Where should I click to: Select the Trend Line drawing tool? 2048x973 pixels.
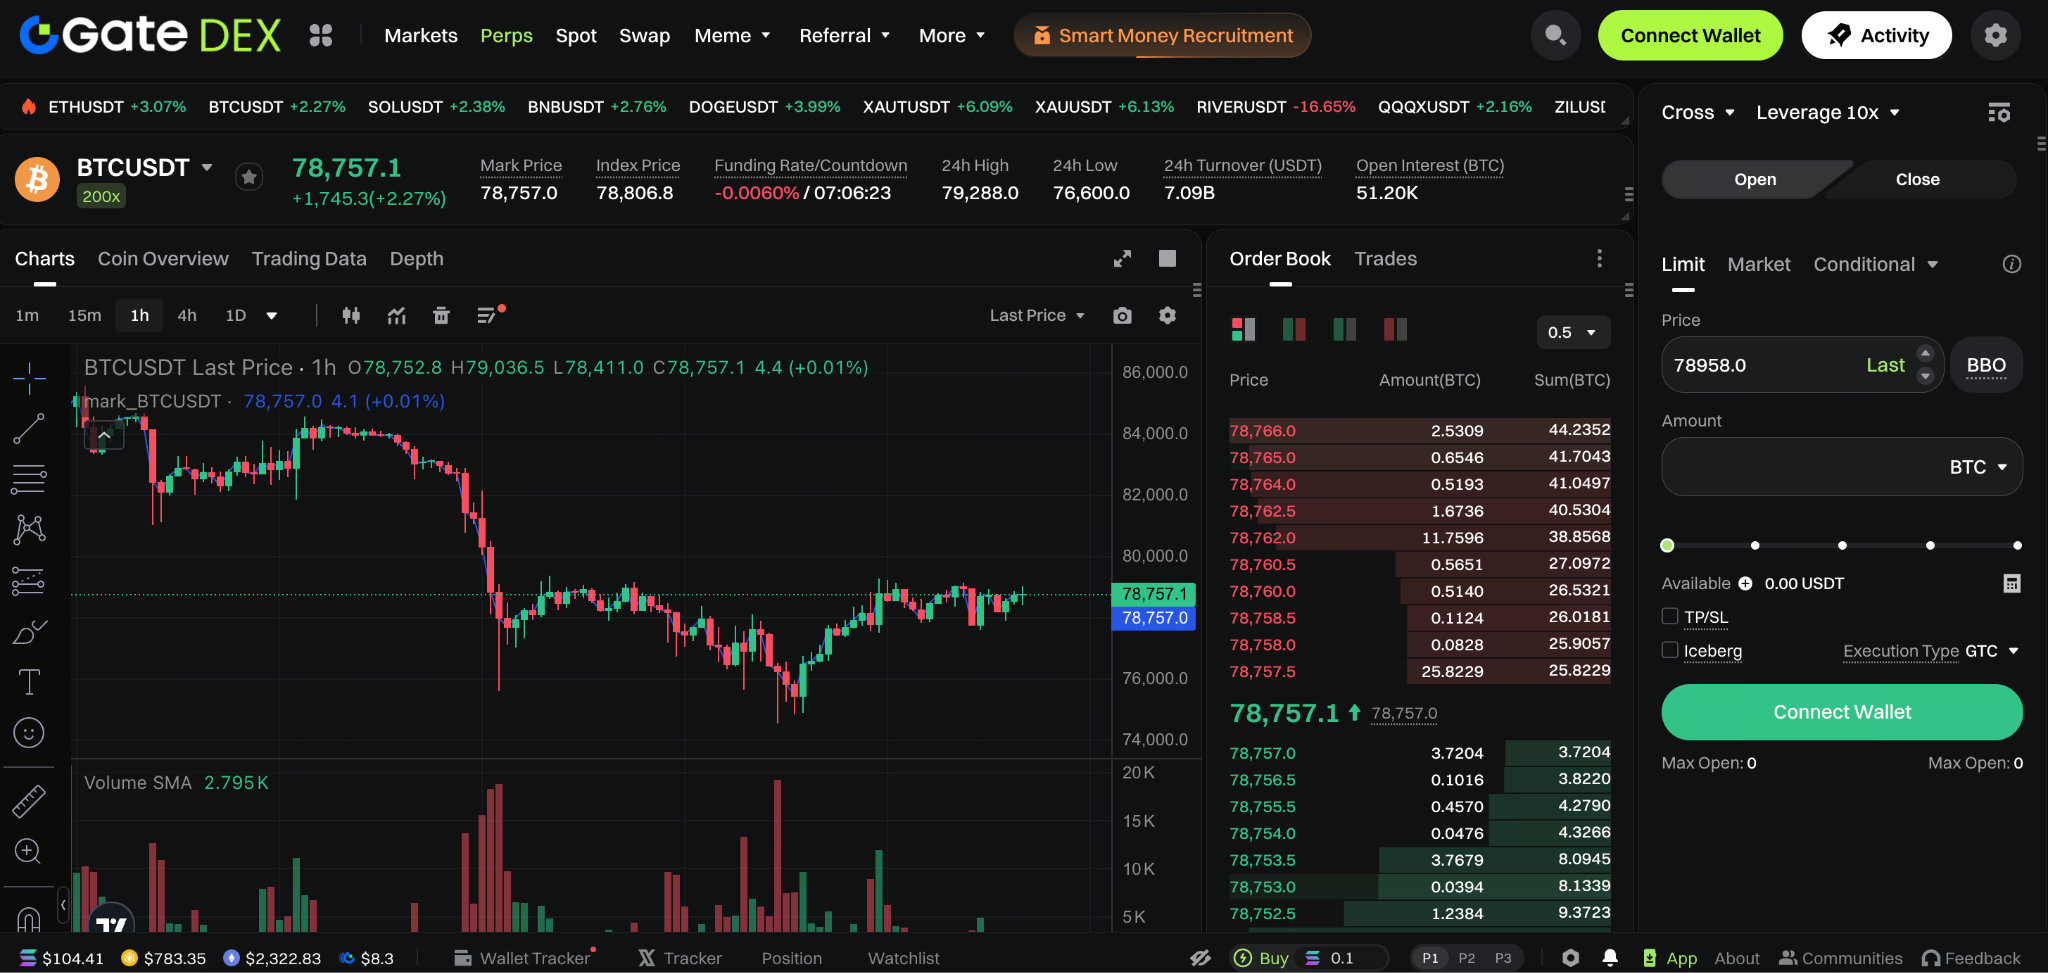pos(29,428)
